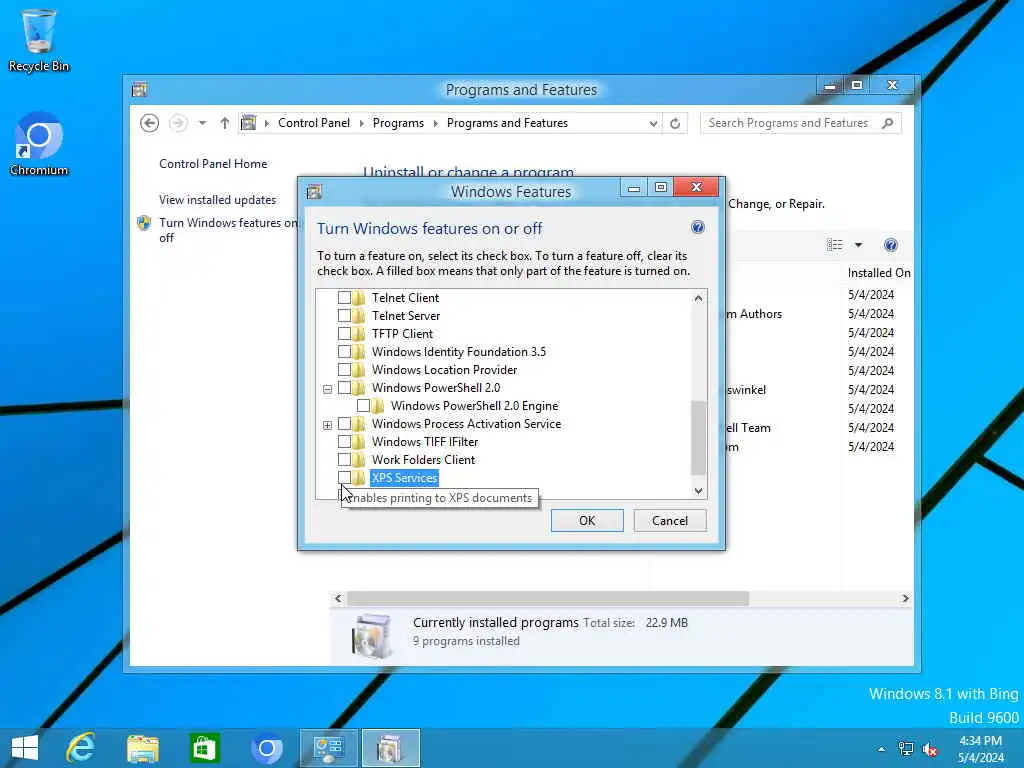Expand Windows Process Activation Service node
The height and width of the screenshot is (768, 1024).
pos(327,425)
